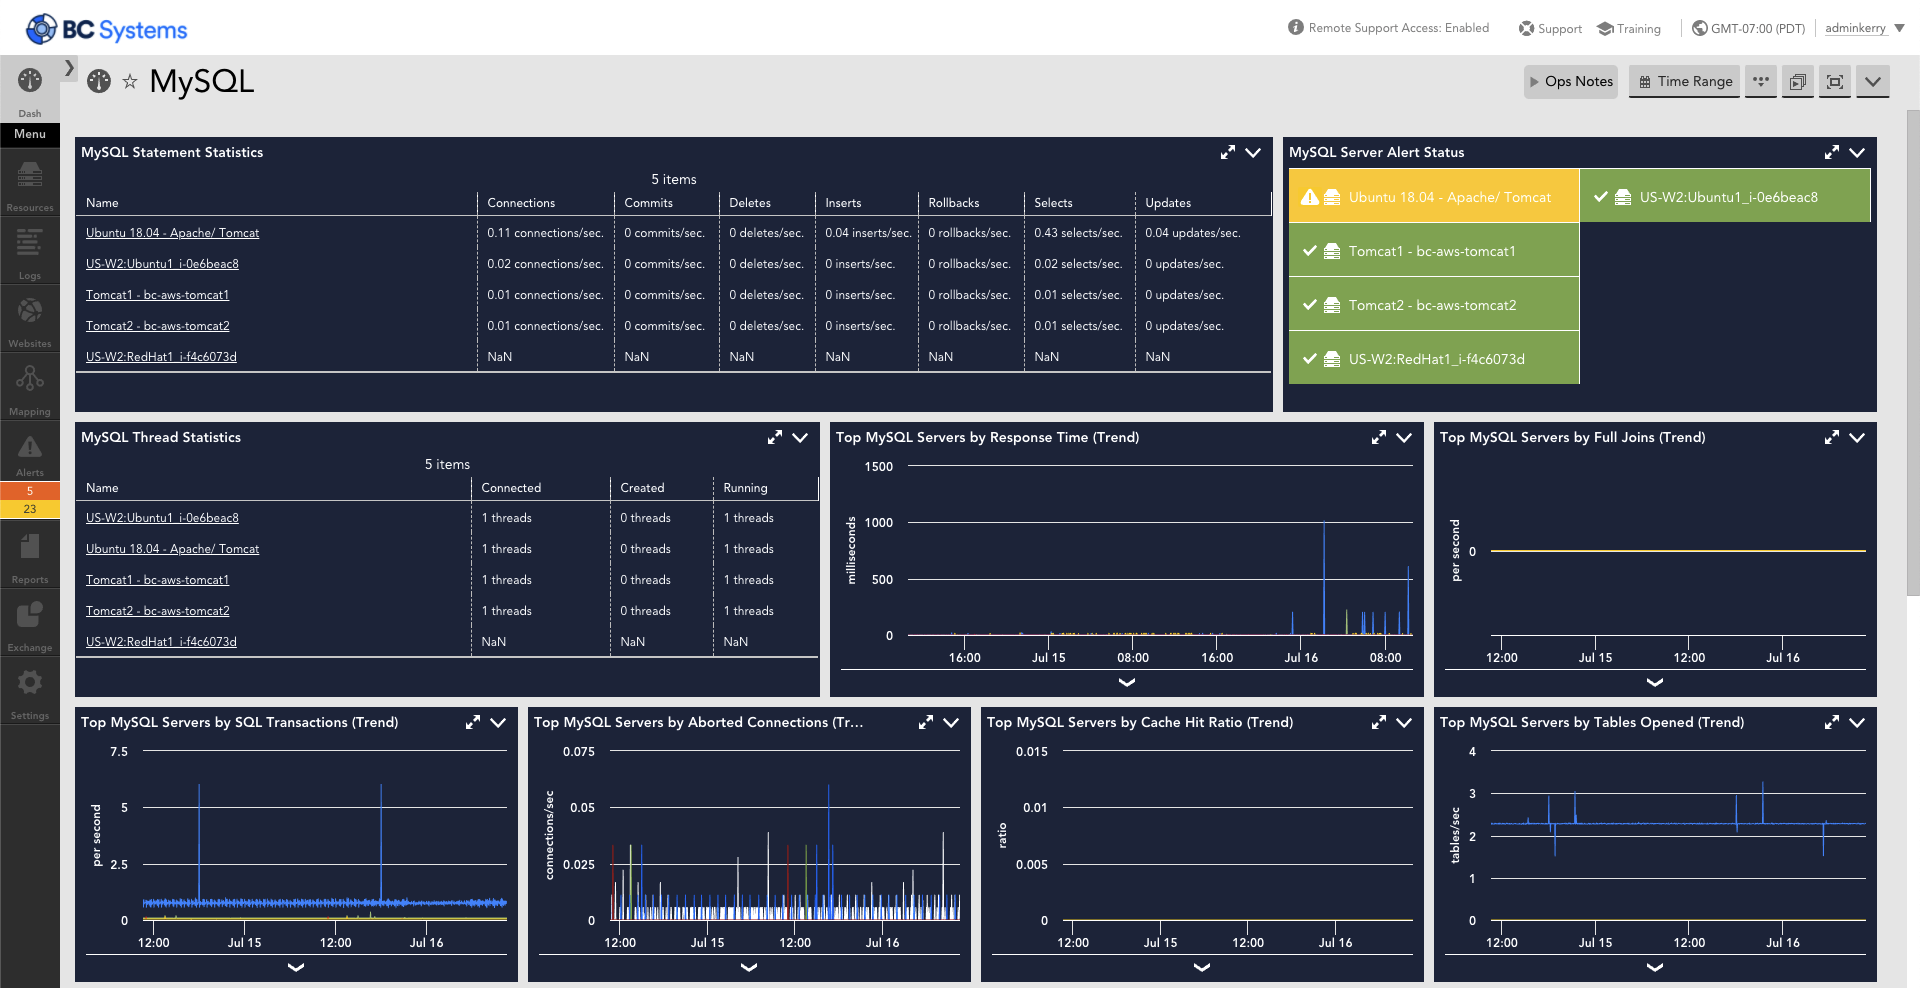Click the three-dots options toolbar button

point(1761,81)
